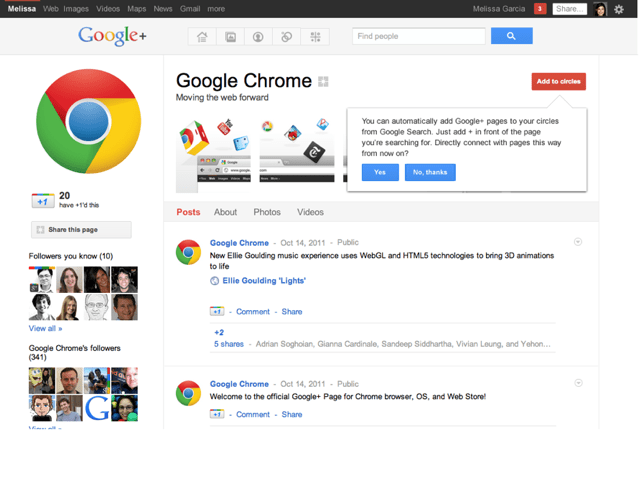Switch to the Posts tab
The image size is (639, 481).
(188, 212)
